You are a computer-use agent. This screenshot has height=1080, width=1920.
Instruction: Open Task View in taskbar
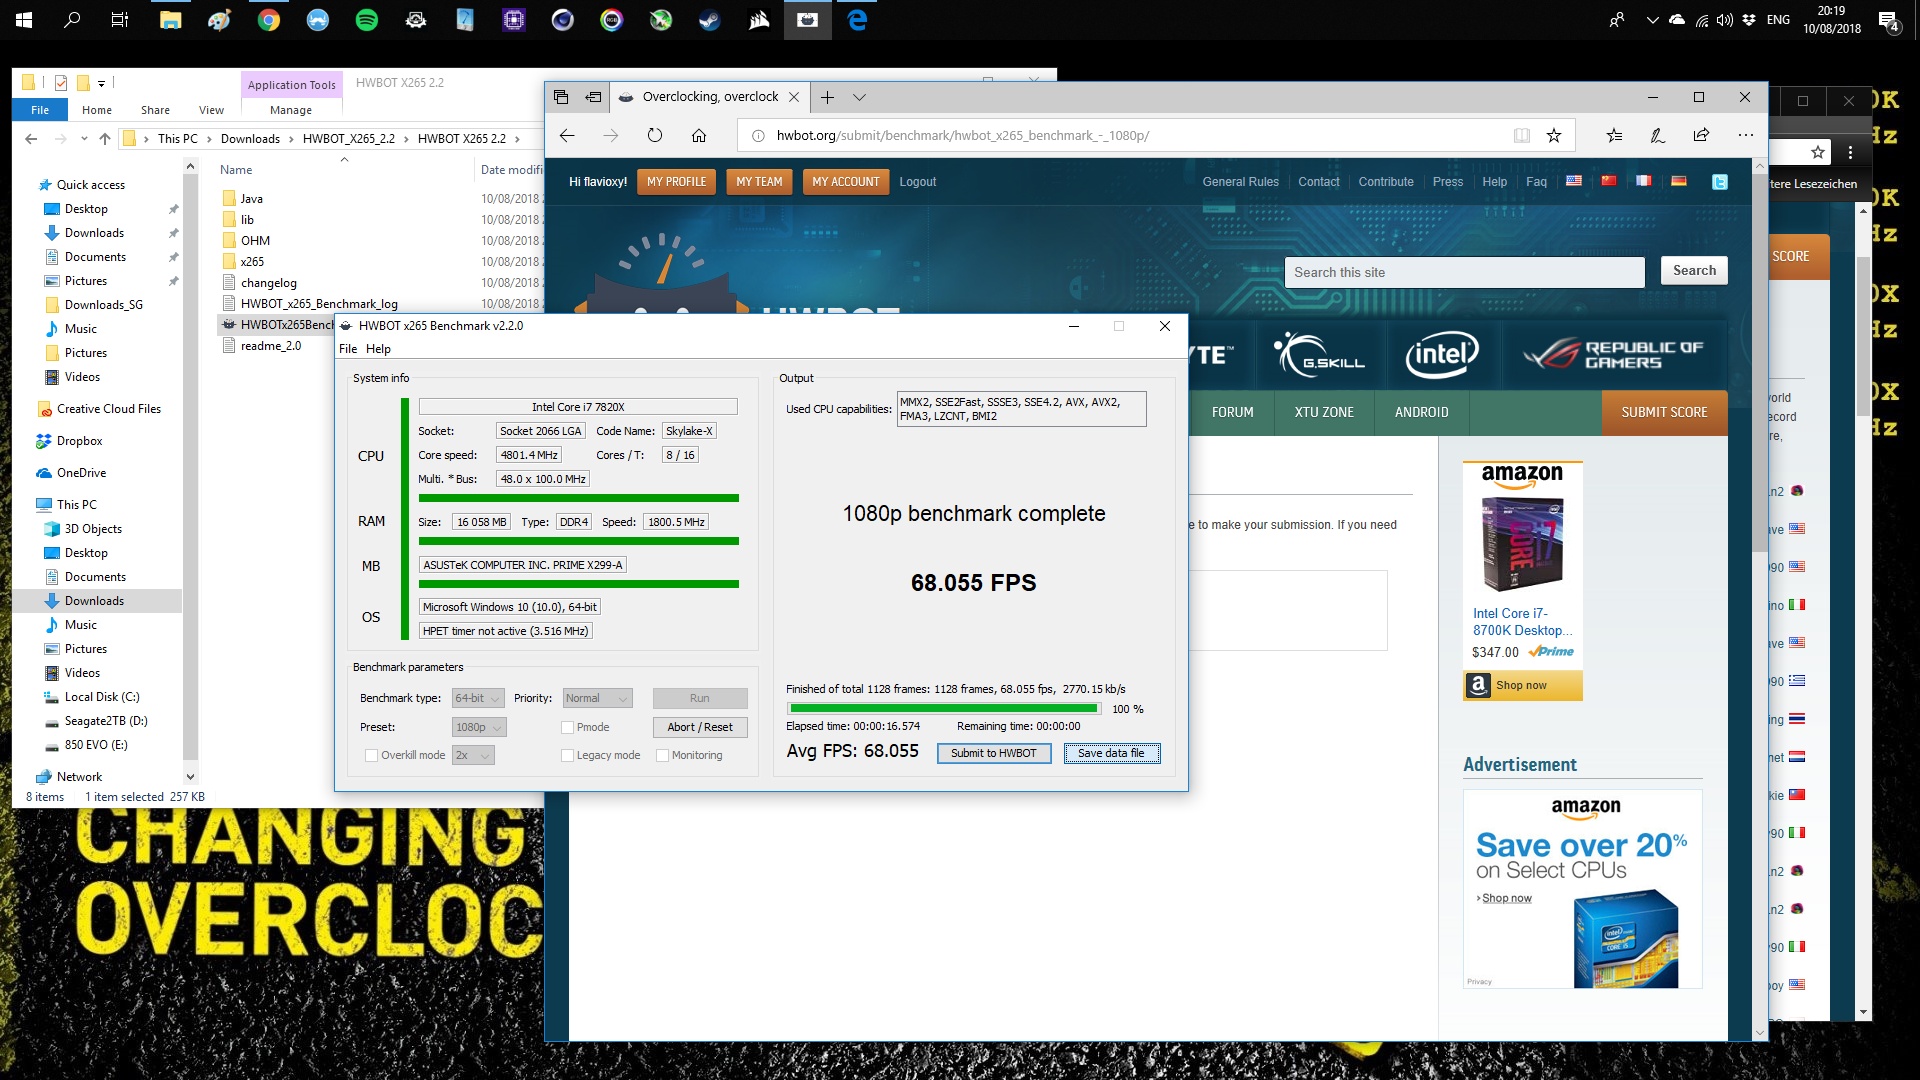[120, 20]
